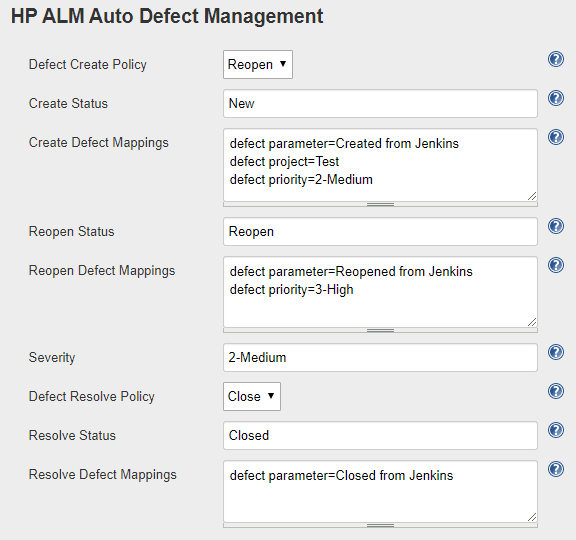Click into the Reopen Status field
This screenshot has height=540, width=576.
pyautogui.click(x=380, y=232)
